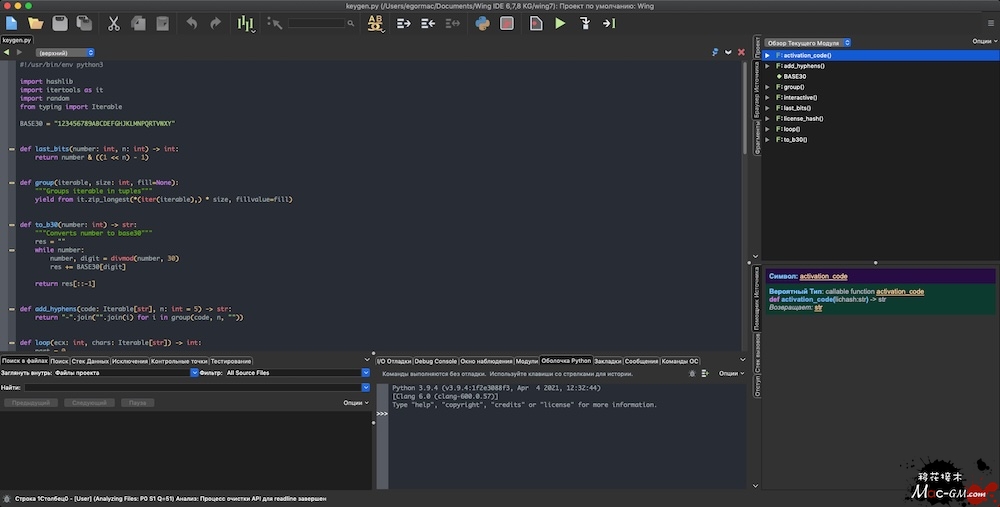The height and width of the screenshot is (507, 1000).
Task: Click the New File icon
Action: coord(11,22)
